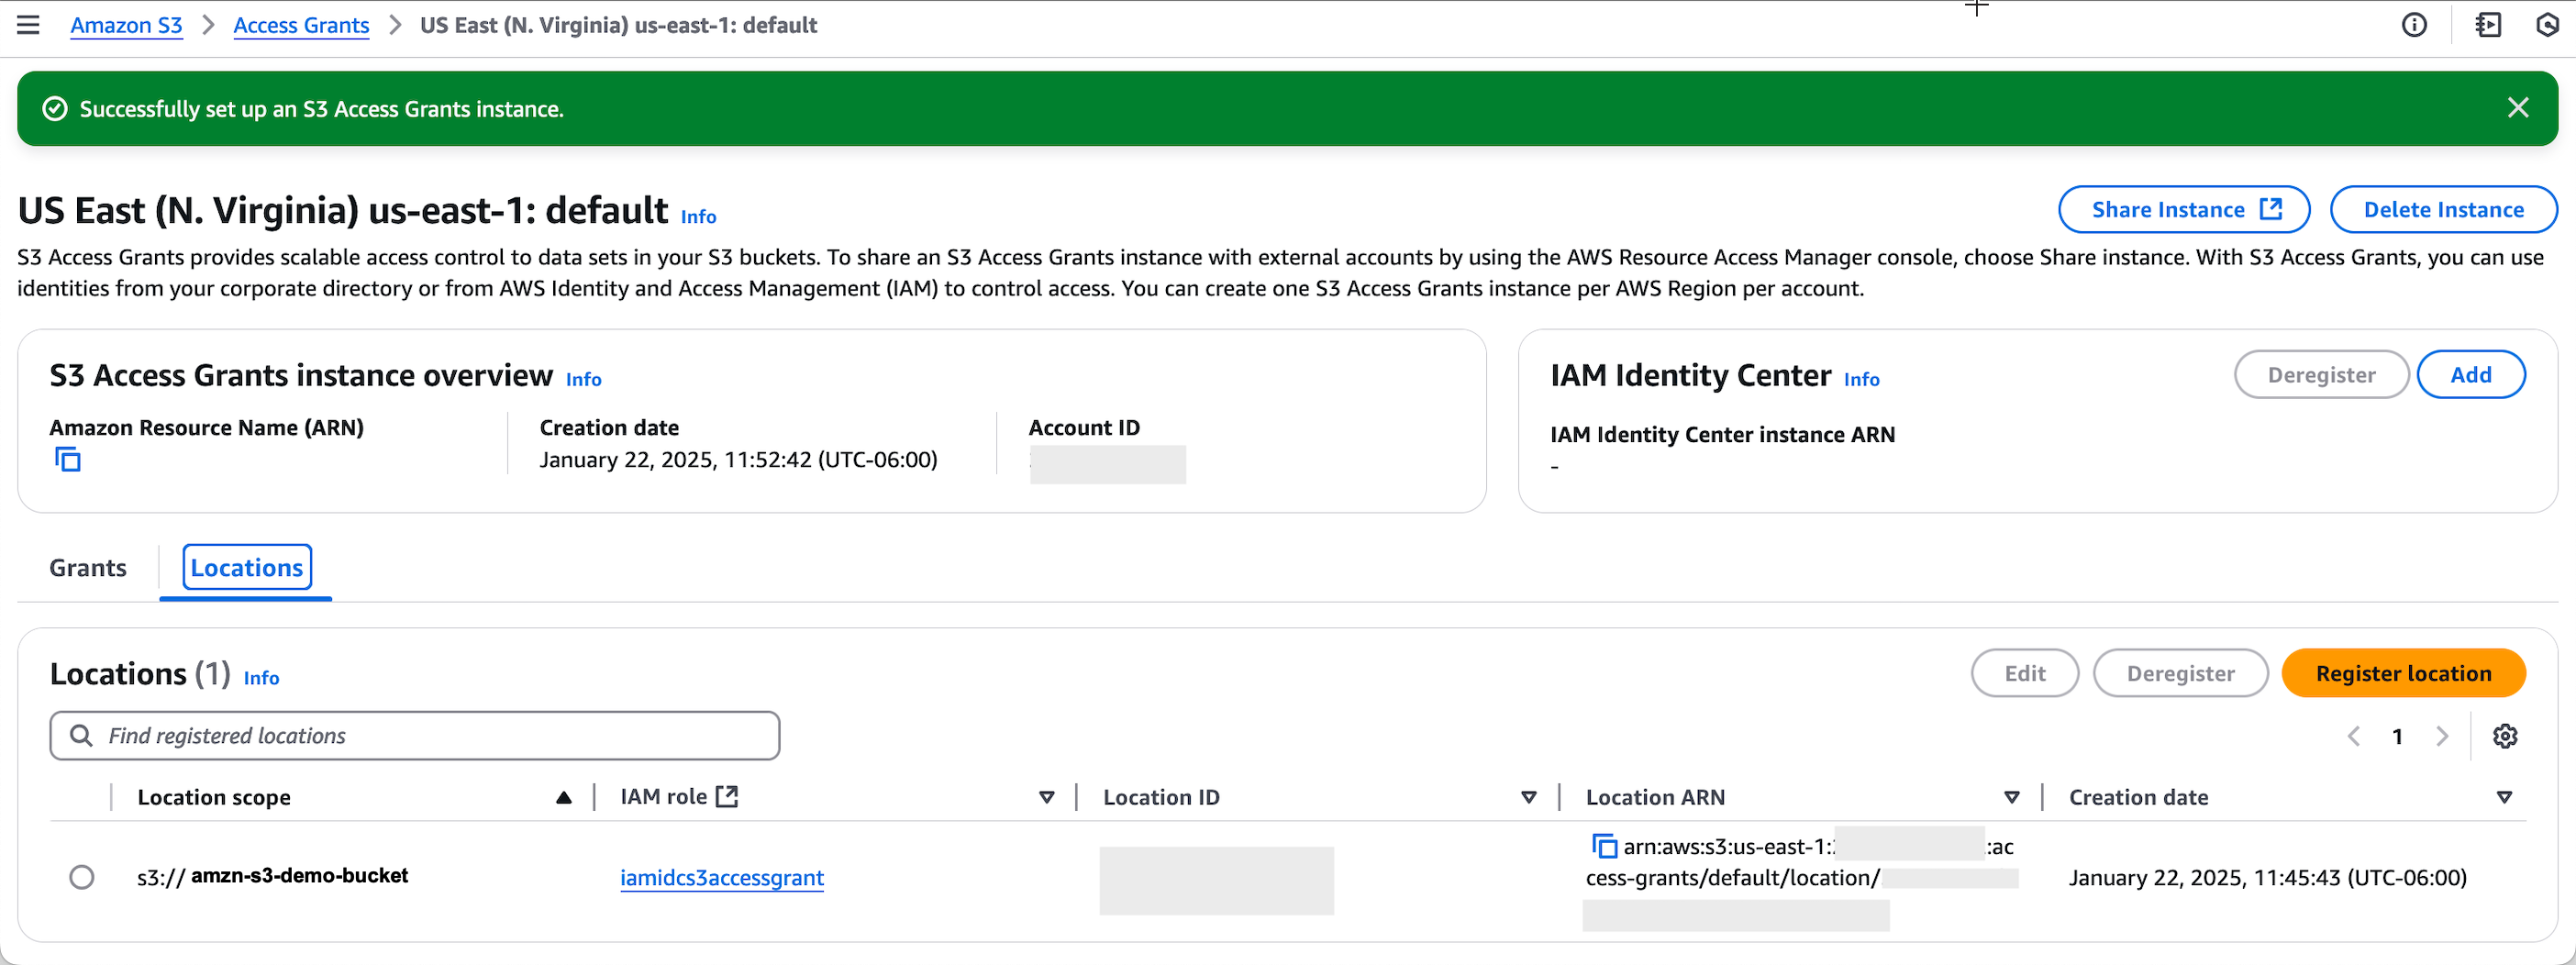Open Info link for Locations heading
This screenshot has width=2576, height=965.
click(262, 678)
